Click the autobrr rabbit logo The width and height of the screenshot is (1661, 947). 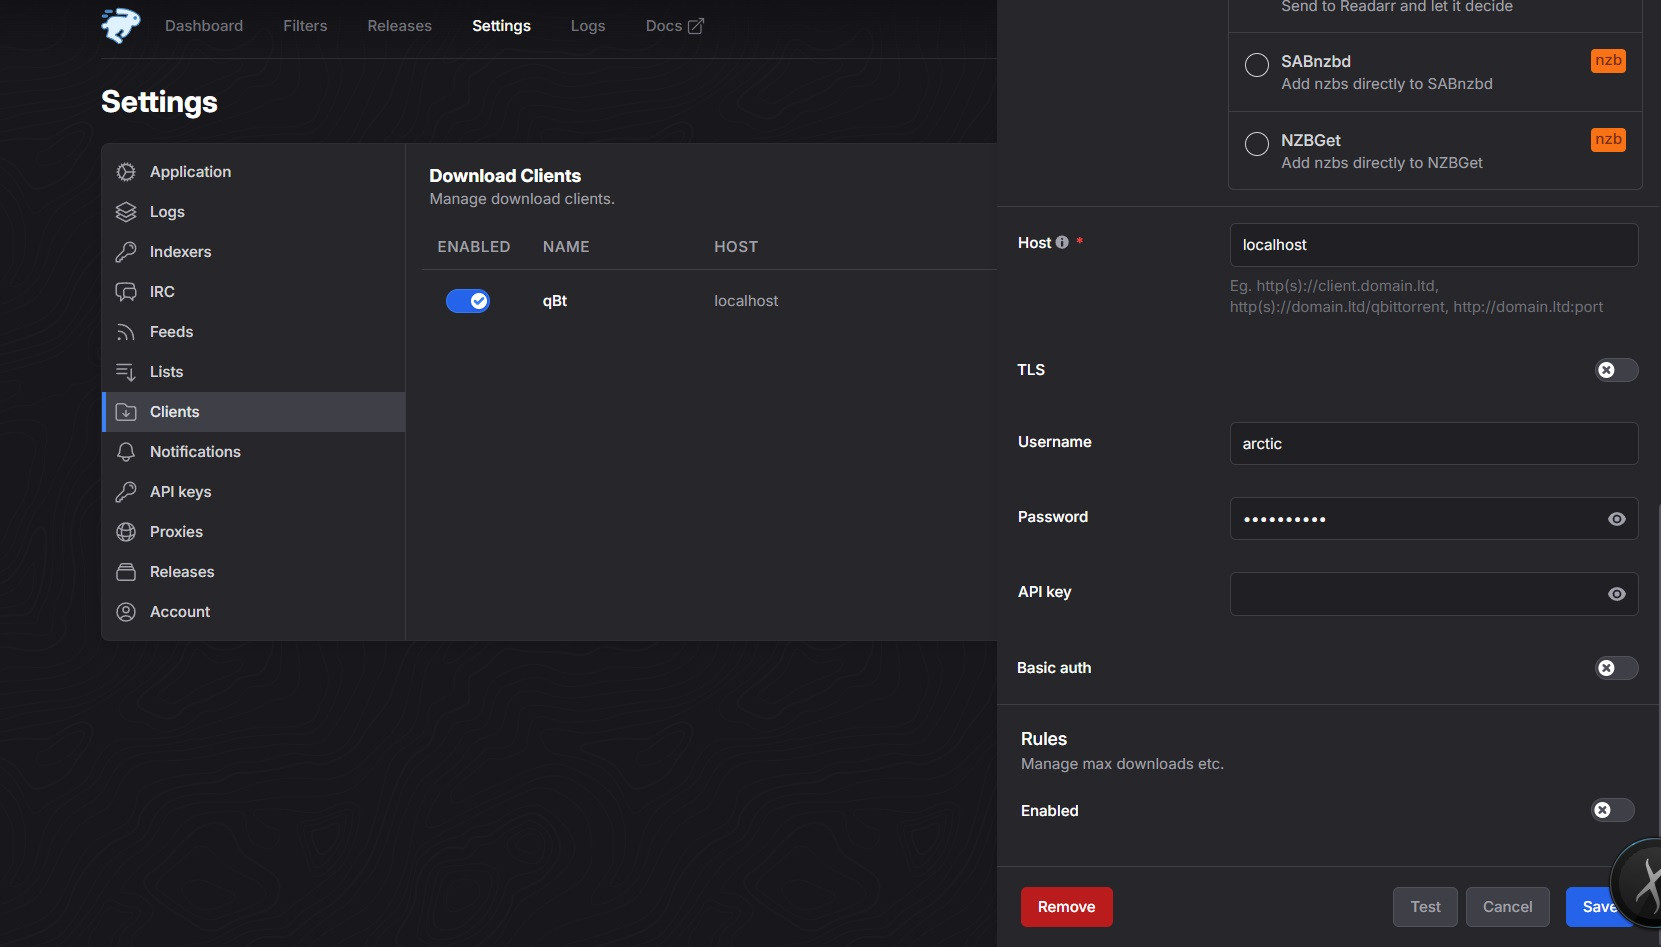tap(121, 25)
